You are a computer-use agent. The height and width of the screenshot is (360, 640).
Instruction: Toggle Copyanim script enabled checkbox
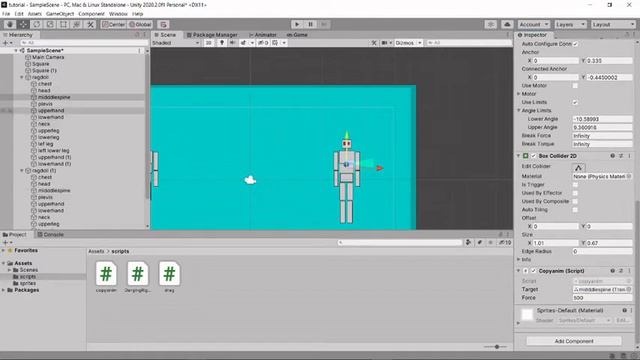click(x=533, y=271)
